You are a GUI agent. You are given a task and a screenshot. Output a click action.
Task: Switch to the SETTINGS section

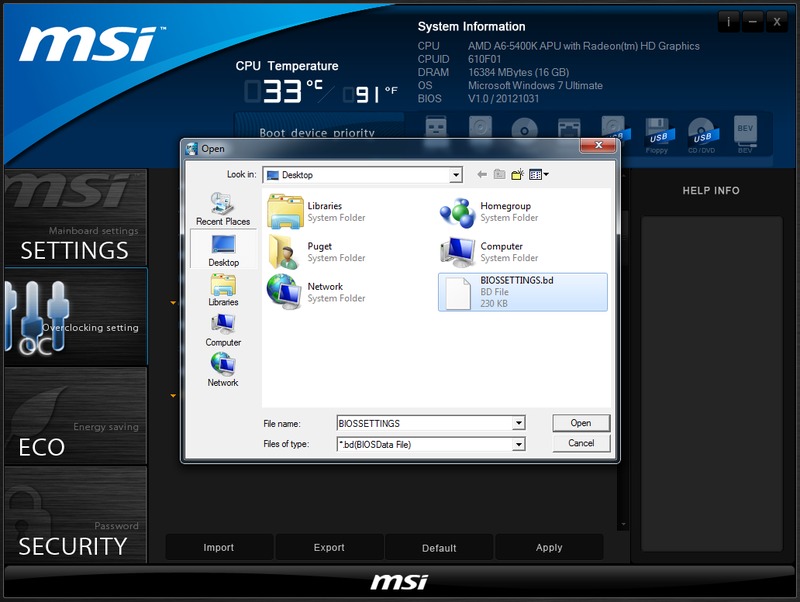(75, 240)
